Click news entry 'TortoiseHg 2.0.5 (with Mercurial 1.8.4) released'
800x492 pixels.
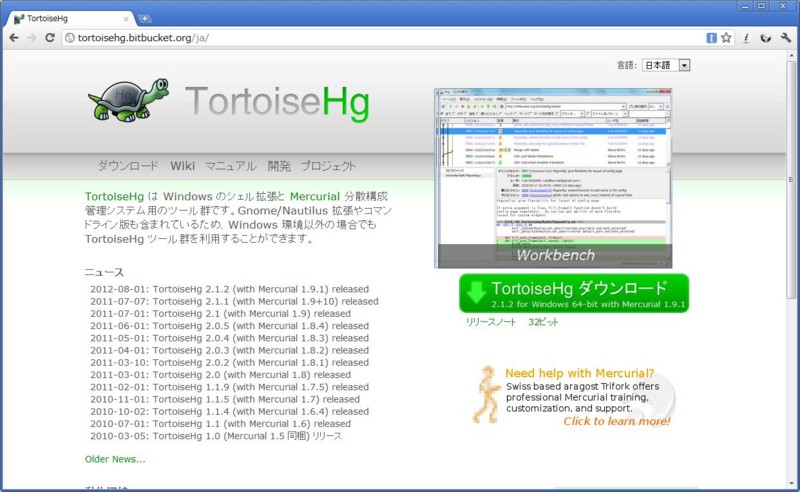[x=261, y=326]
